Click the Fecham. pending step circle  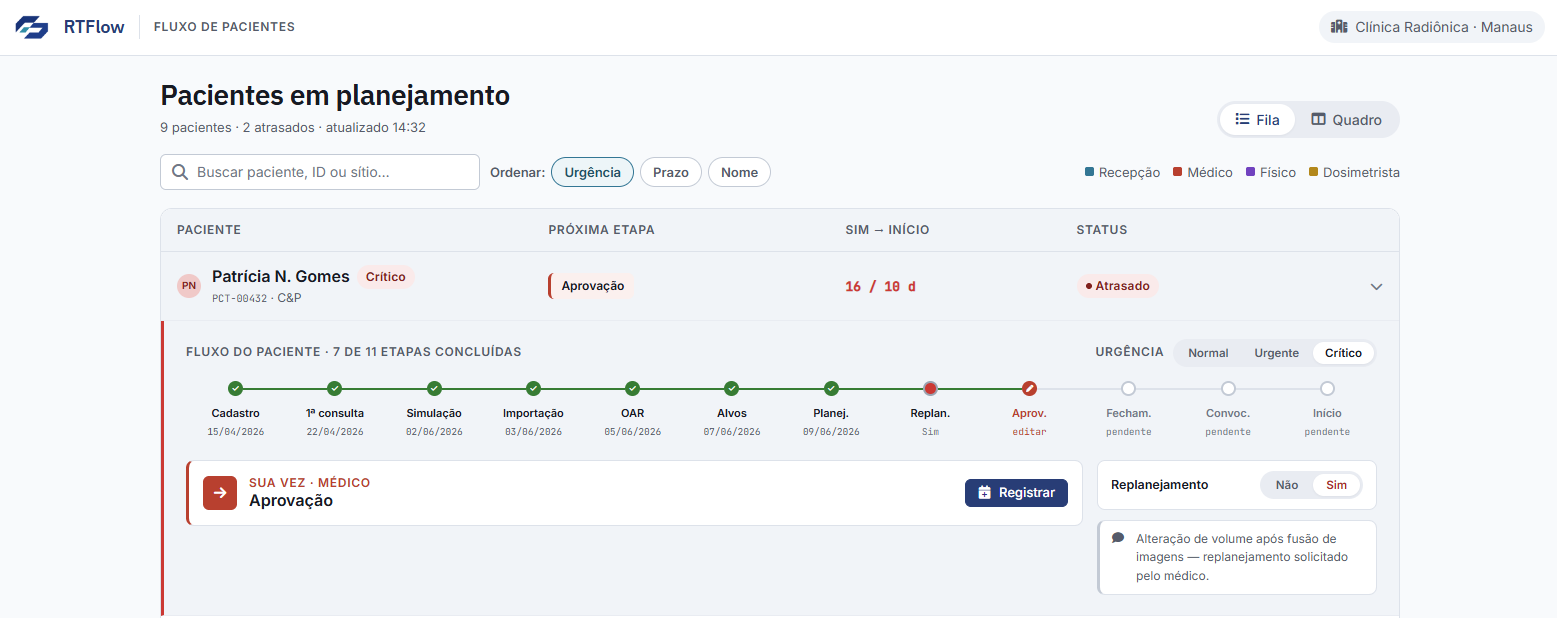[1128, 388]
